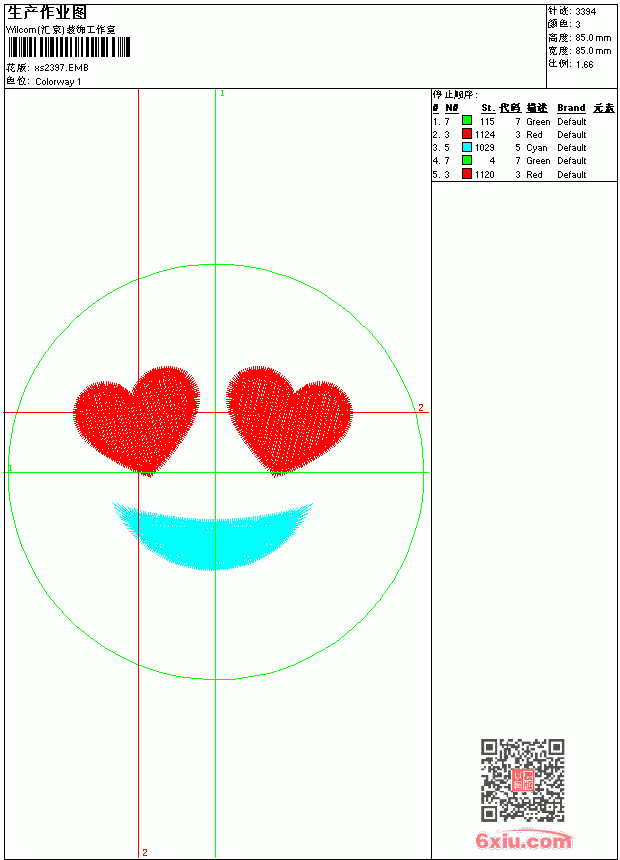The height and width of the screenshot is (860, 620).
Task: Select the Cyan stop row with 1029 stitches
Action: (524, 148)
